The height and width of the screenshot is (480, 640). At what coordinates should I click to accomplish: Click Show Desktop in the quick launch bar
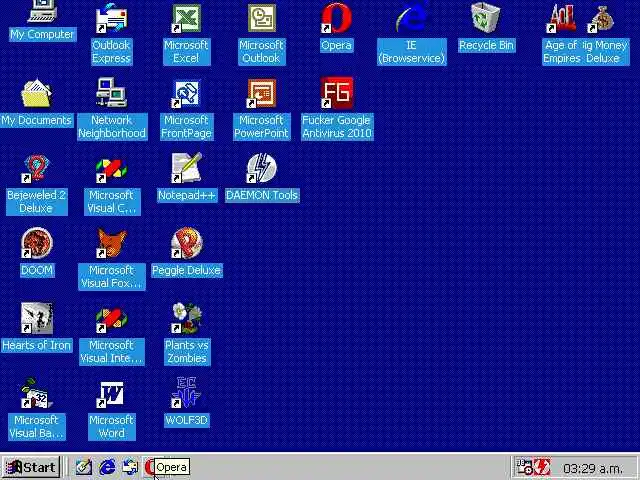point(83,467)
